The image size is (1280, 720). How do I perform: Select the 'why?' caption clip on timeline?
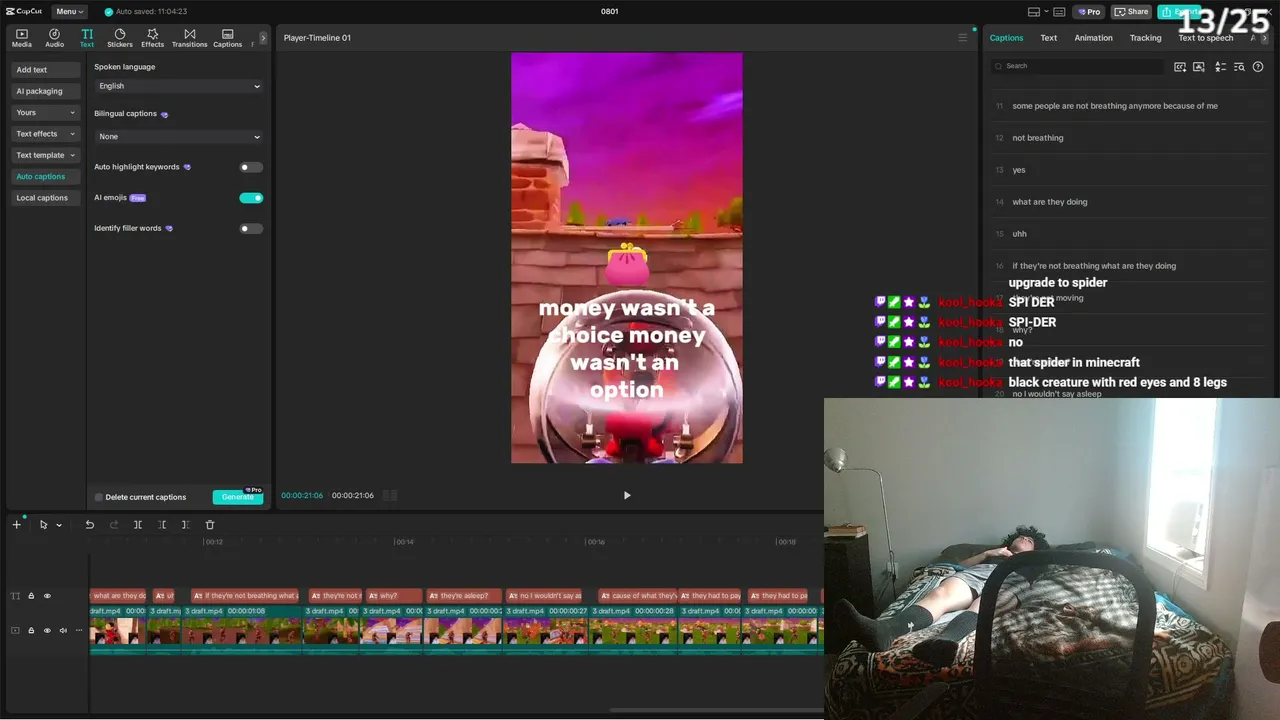click(x=393, y=596)
